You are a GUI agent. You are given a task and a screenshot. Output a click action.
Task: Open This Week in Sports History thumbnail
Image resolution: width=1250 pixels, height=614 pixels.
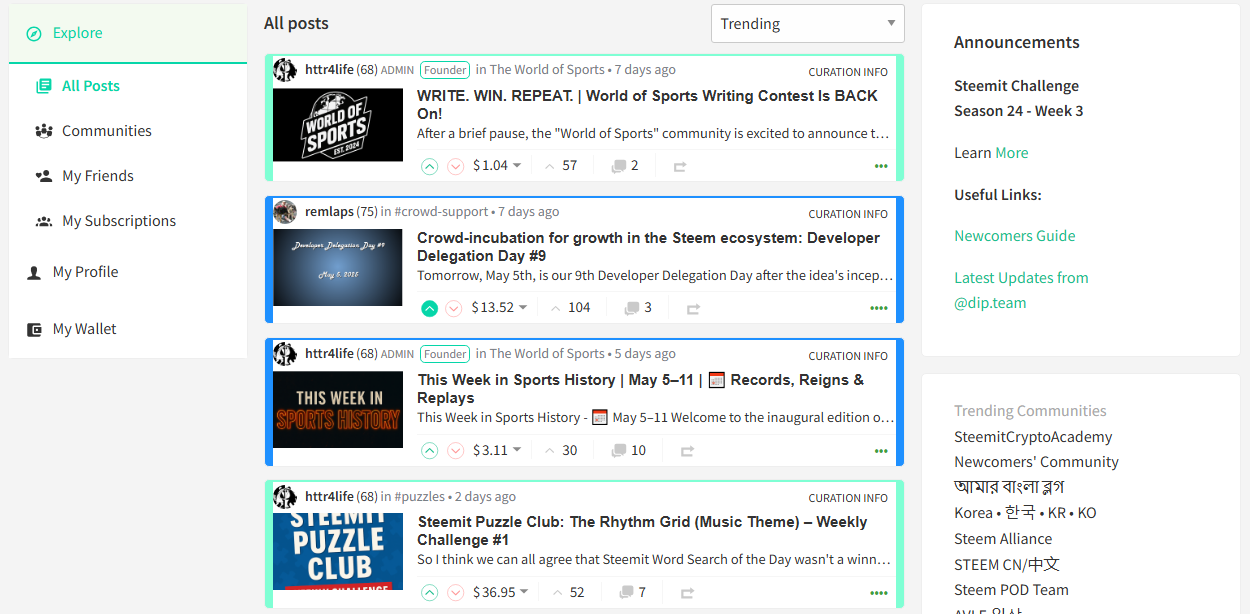pyautogui.click(x=338, y=410)
